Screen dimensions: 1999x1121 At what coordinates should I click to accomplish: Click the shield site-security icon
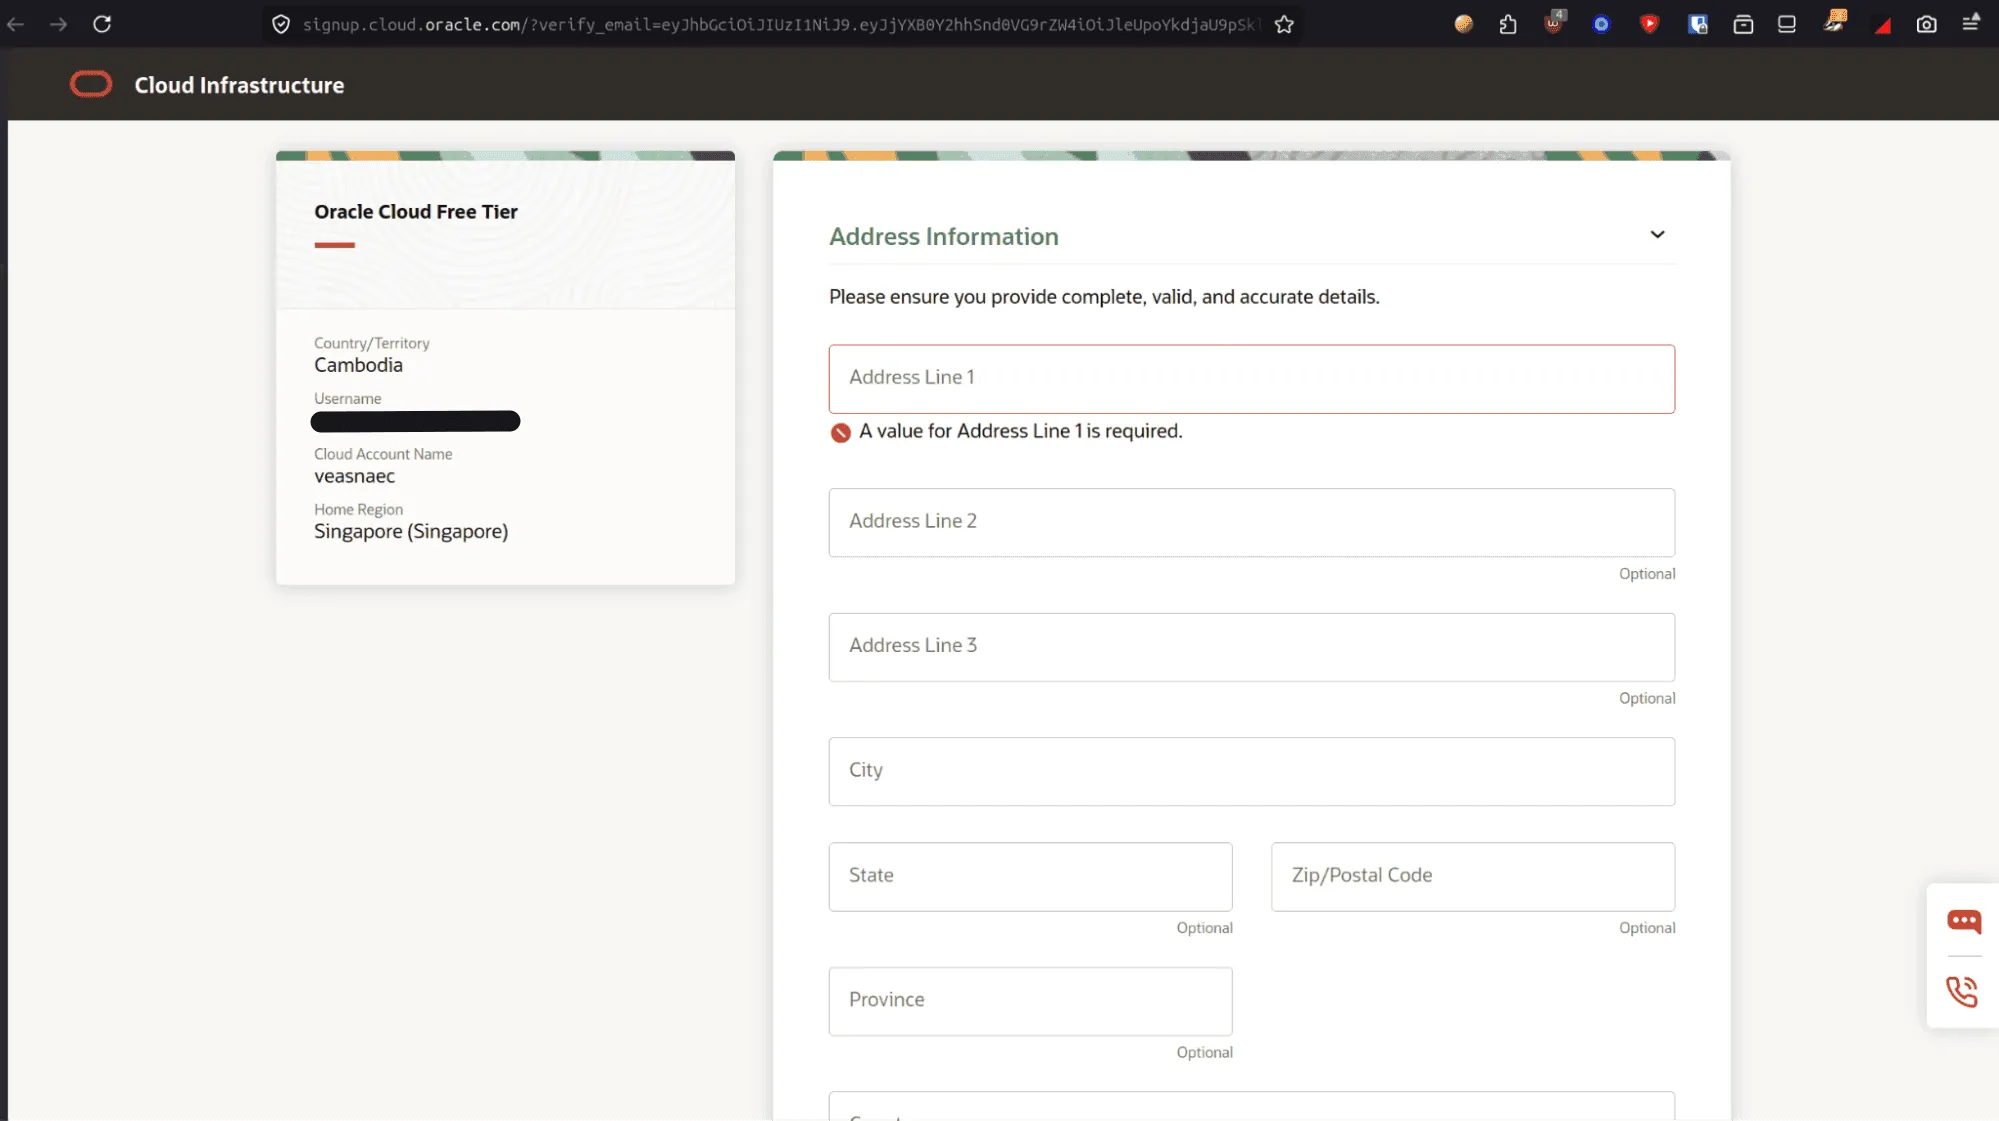[x=281, y=24]
